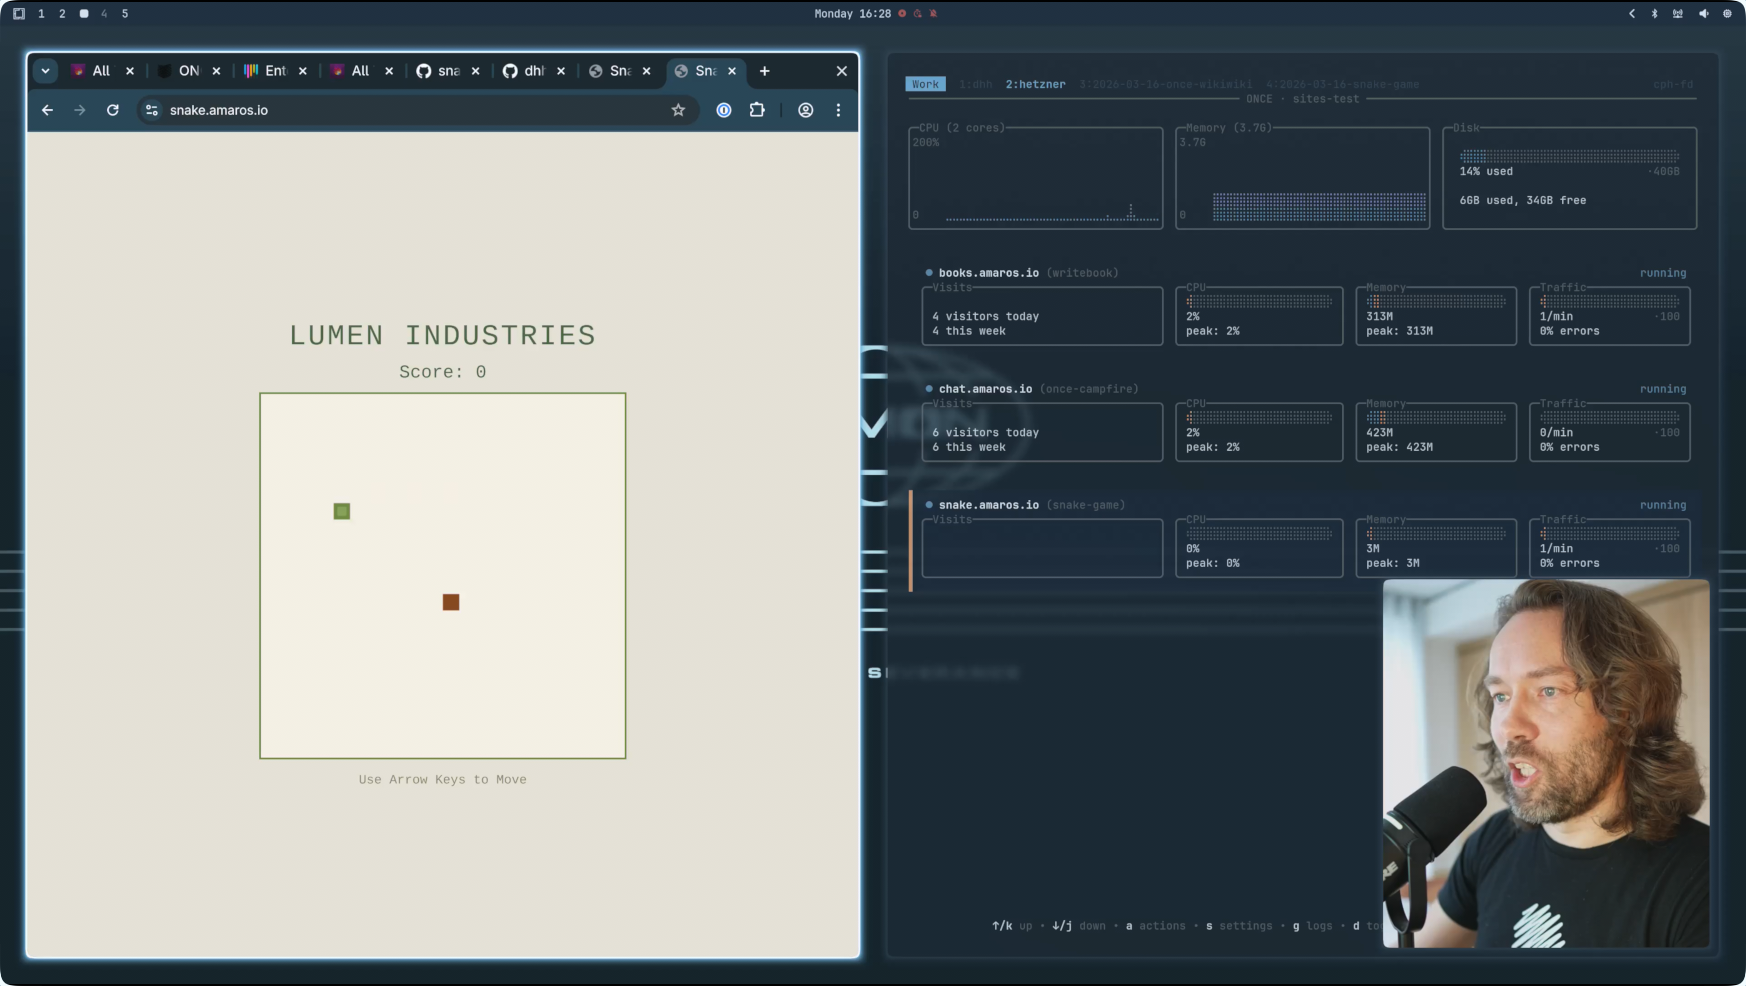This screenshot has width=1746, height=986.
Task: Toggle to the running books.amaros.io status indicator
Action: coord(927,272)
